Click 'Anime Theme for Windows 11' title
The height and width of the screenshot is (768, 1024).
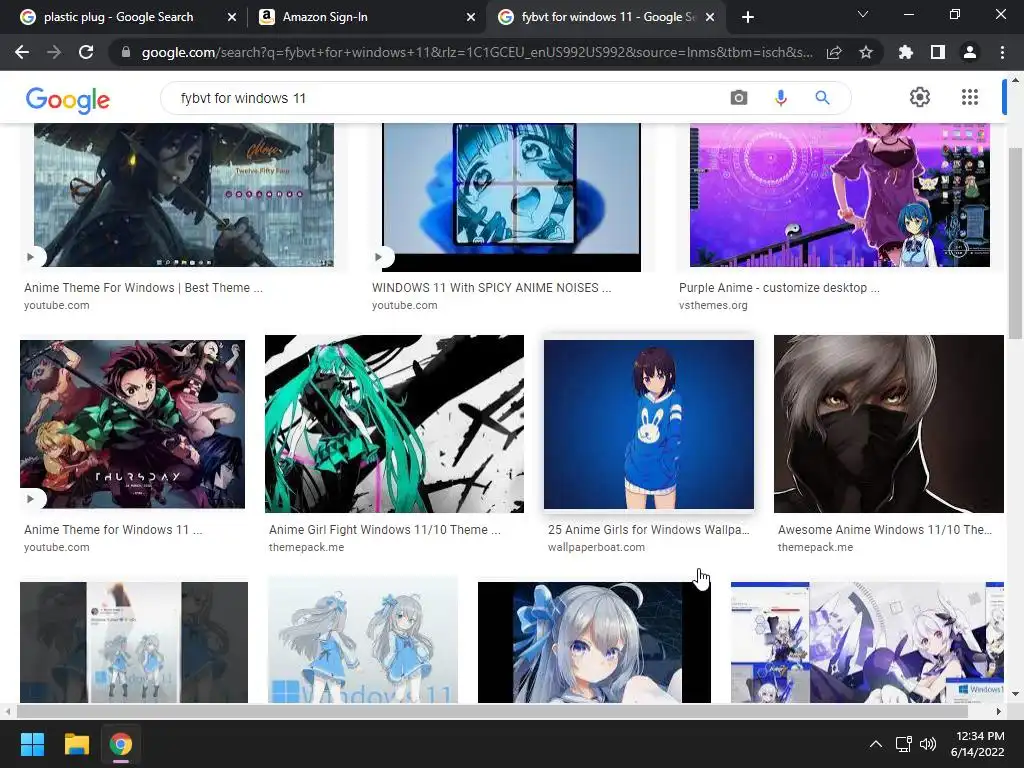[113, 530]
